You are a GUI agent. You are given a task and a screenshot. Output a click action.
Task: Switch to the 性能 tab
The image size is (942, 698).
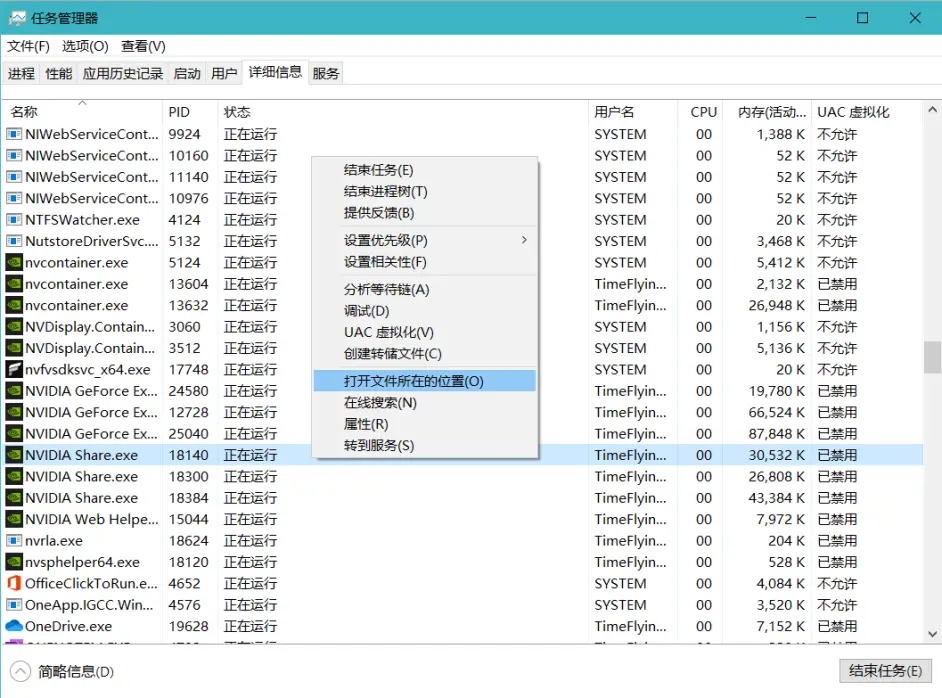point(57,72)
